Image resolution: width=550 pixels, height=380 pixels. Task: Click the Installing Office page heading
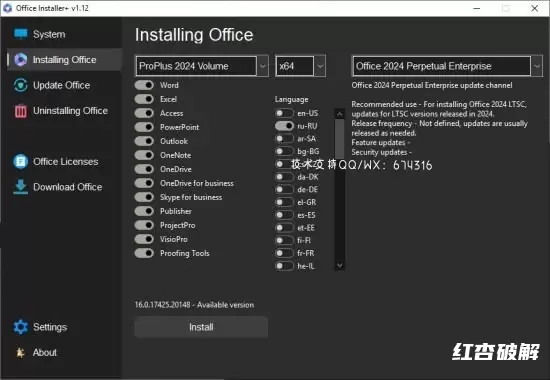[194, 35]
